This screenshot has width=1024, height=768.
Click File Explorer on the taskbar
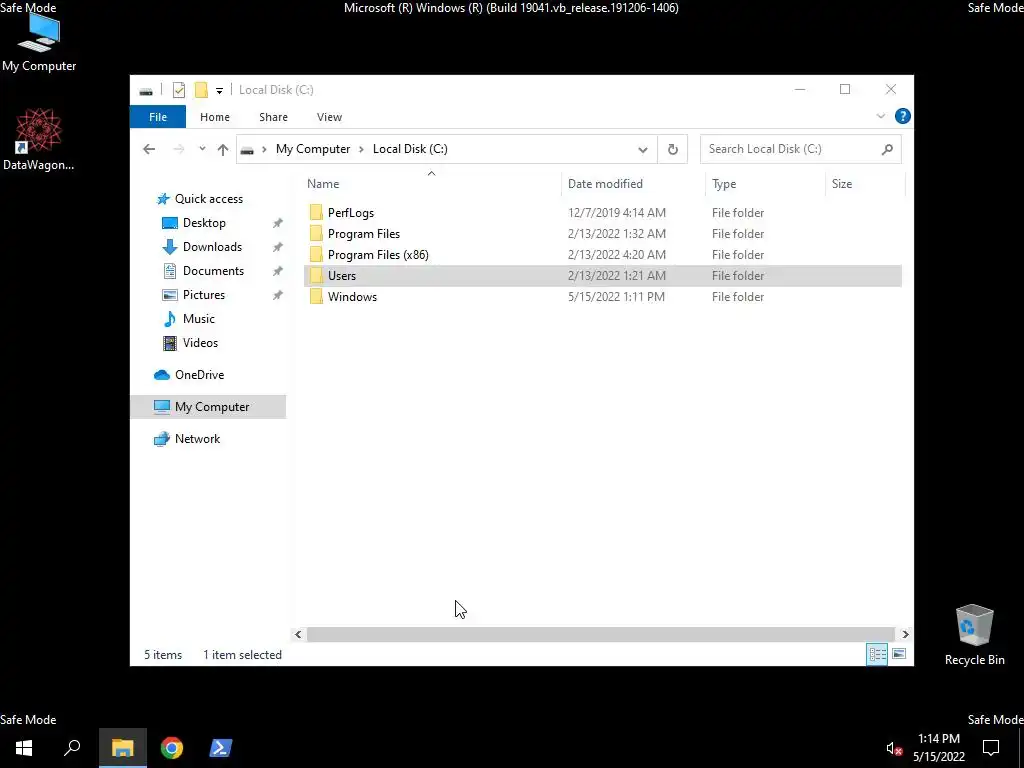pos(122,748)
